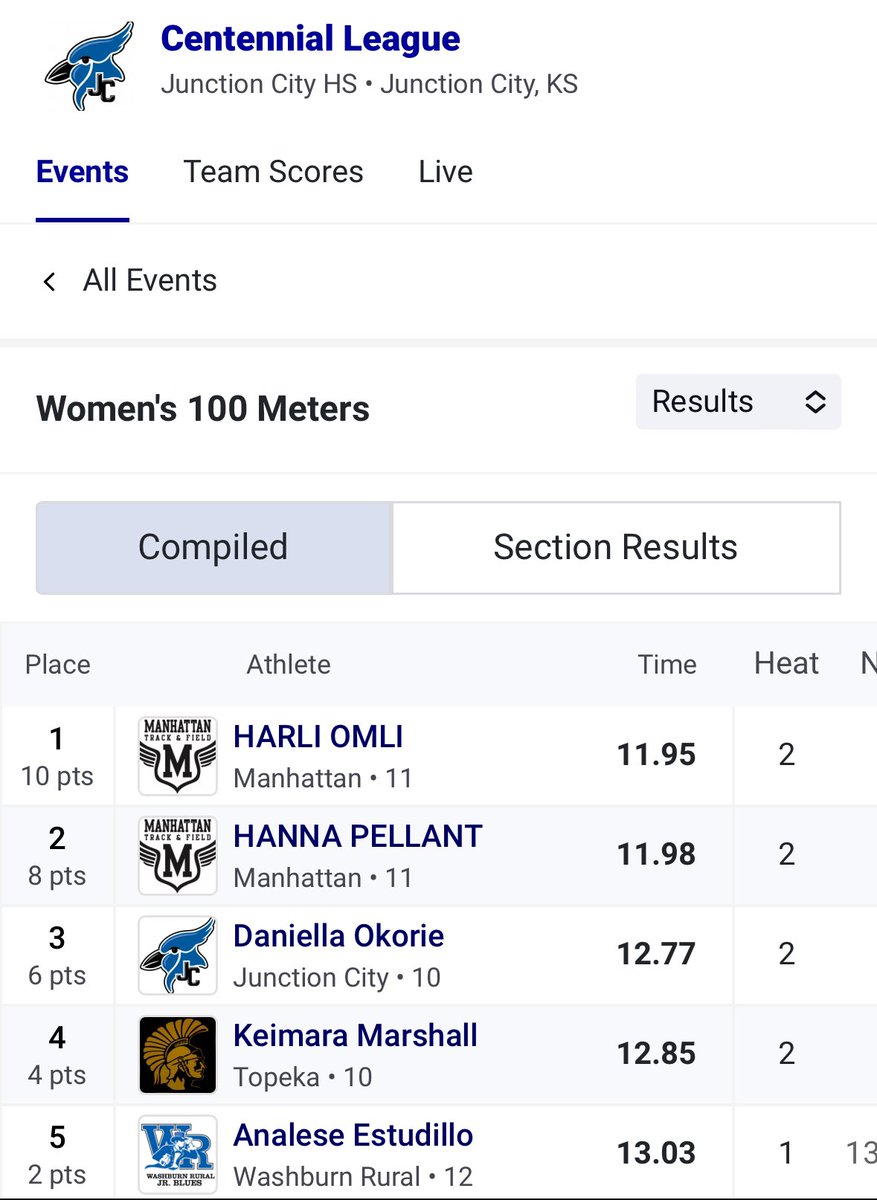Open Daniella Okorie athlete profile
This screenshot has width=877, height=1200.
(338, 936)
